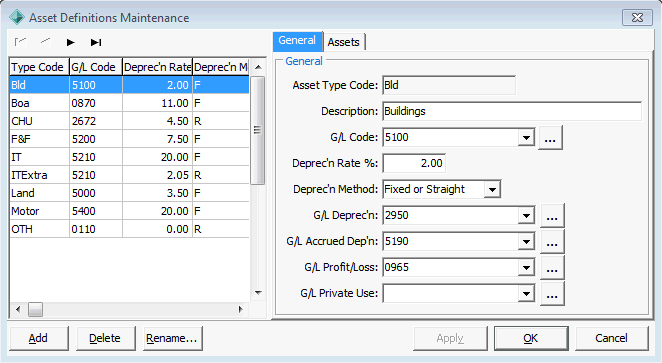The width and height of the screenshot is (662, 363).
Task: Open the G/L Profit/Loss dropdown
Action: pyautogui.click(x=526, y=268)
